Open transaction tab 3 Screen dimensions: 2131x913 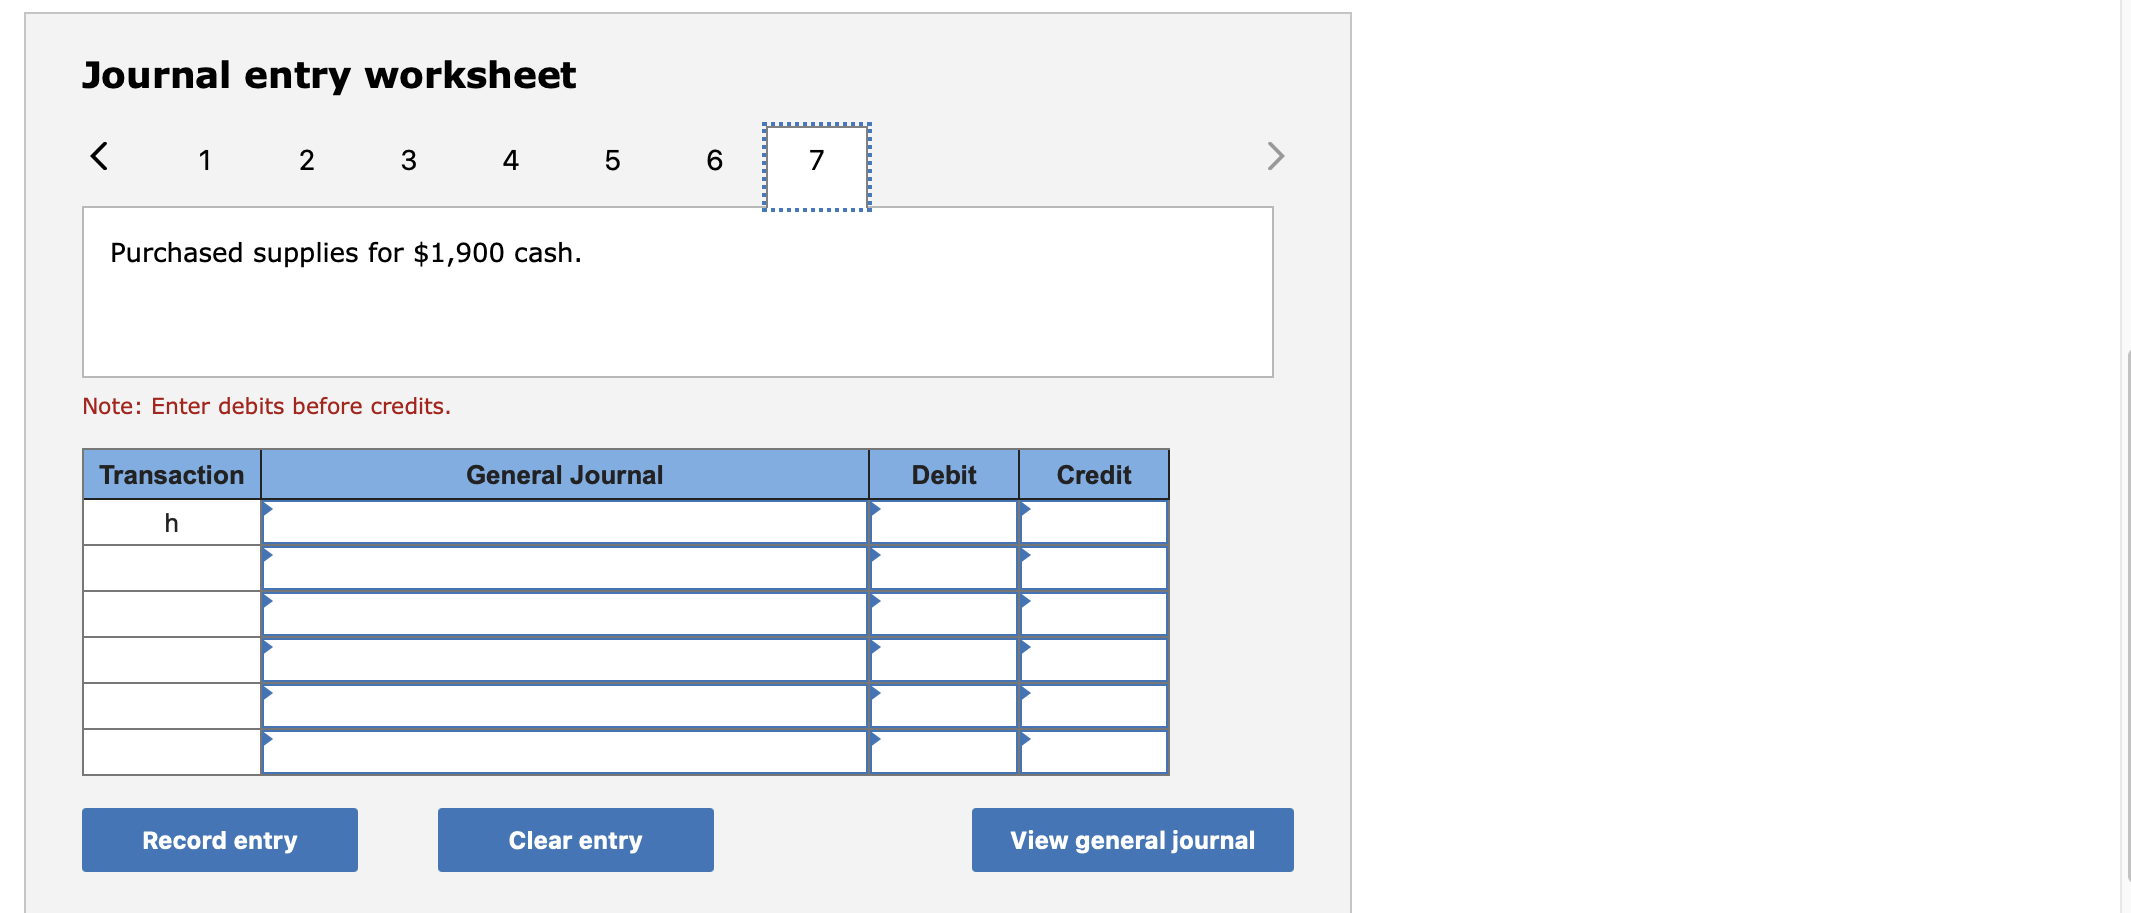408,160
